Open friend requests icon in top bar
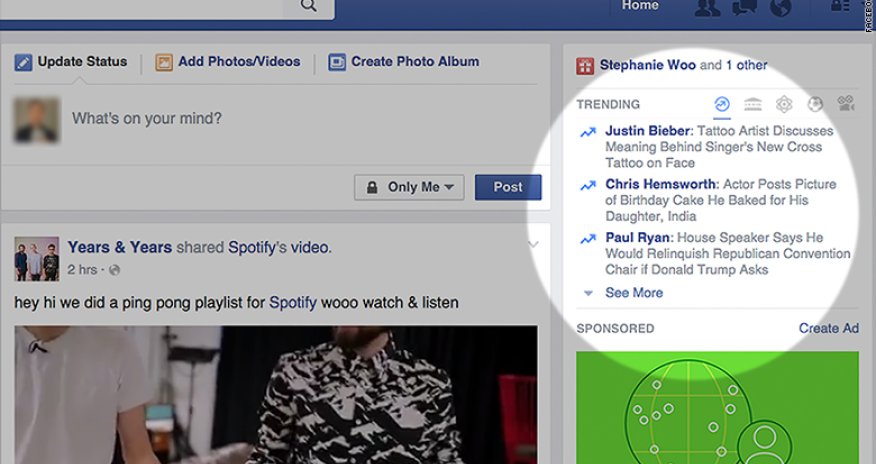Viewport: 876px width, 464px height. pyautogui.click(x=708, y=7)
